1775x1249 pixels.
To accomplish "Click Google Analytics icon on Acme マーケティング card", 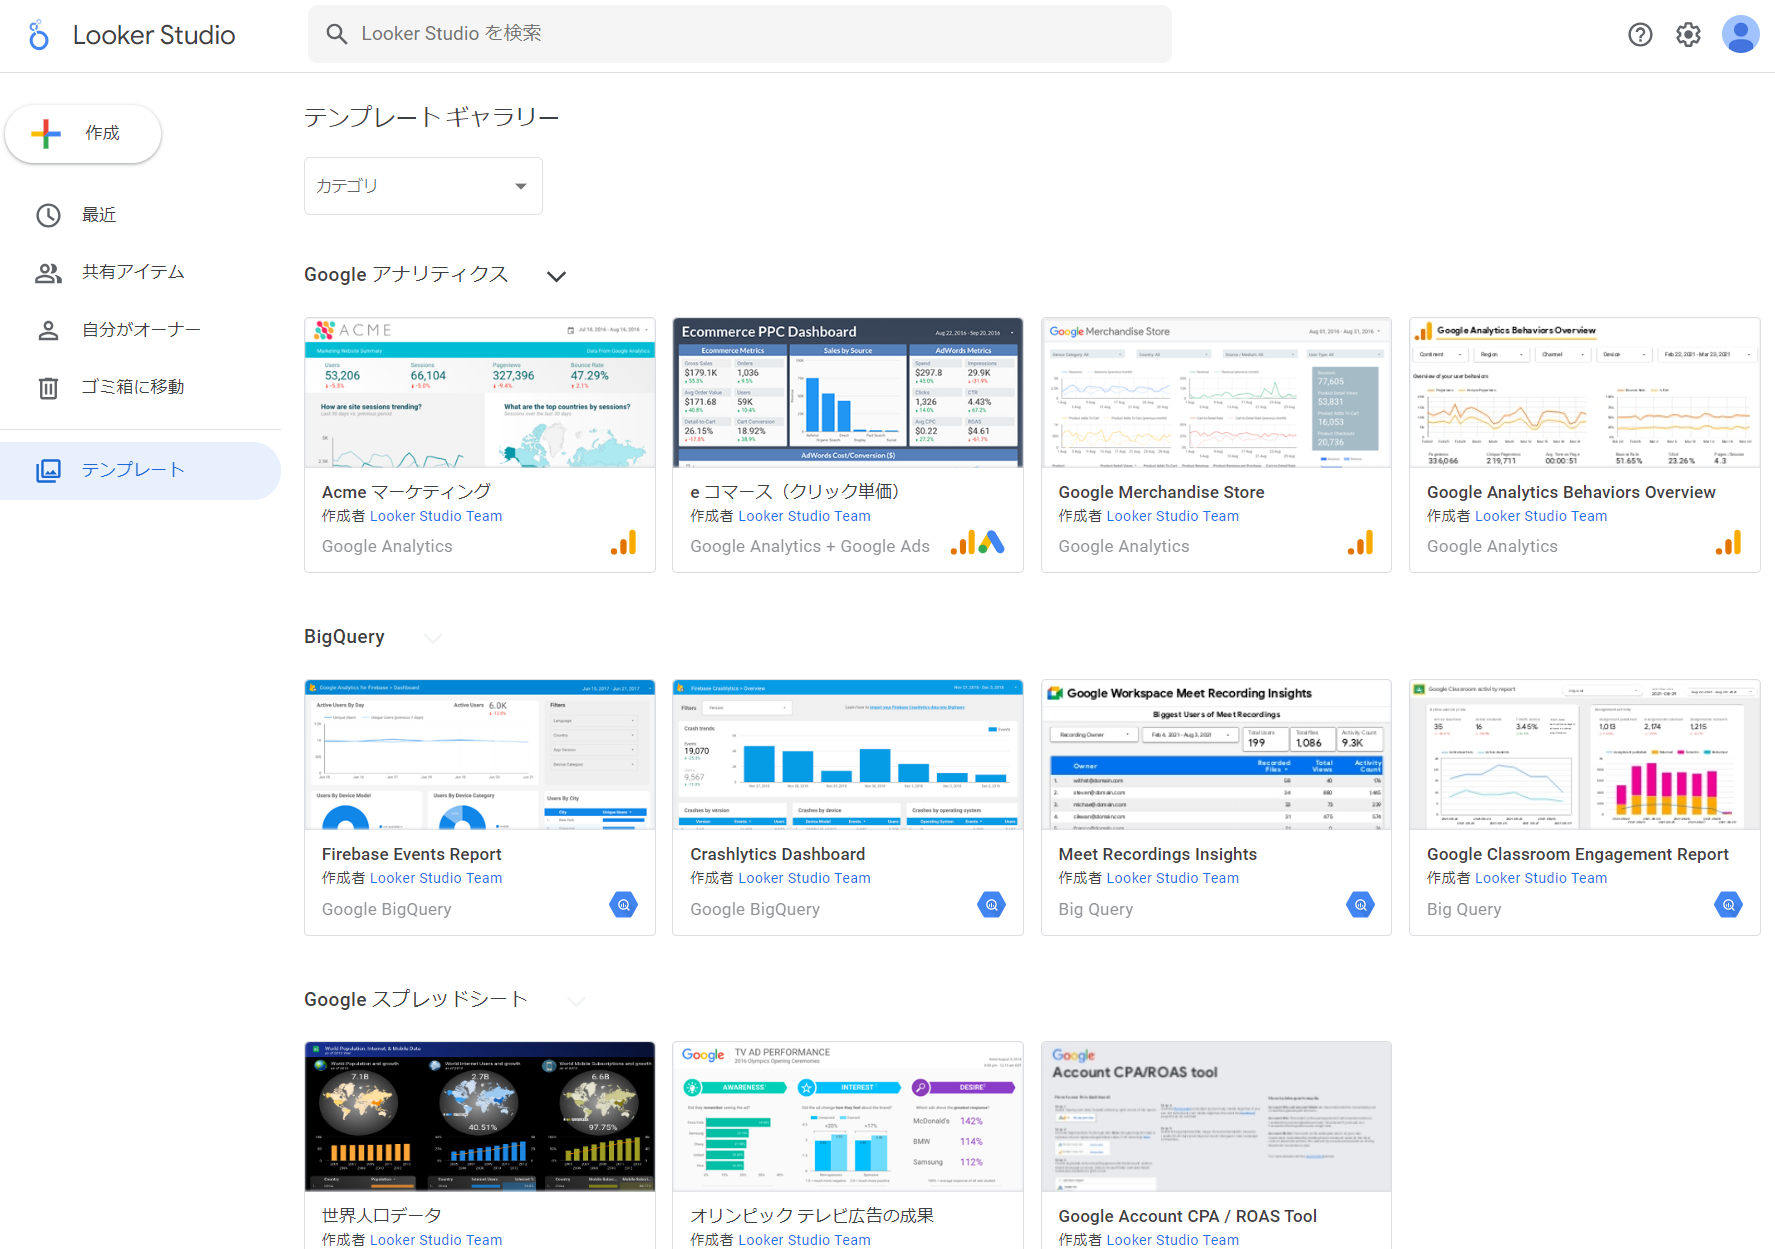I will click(x=624, y=543).
